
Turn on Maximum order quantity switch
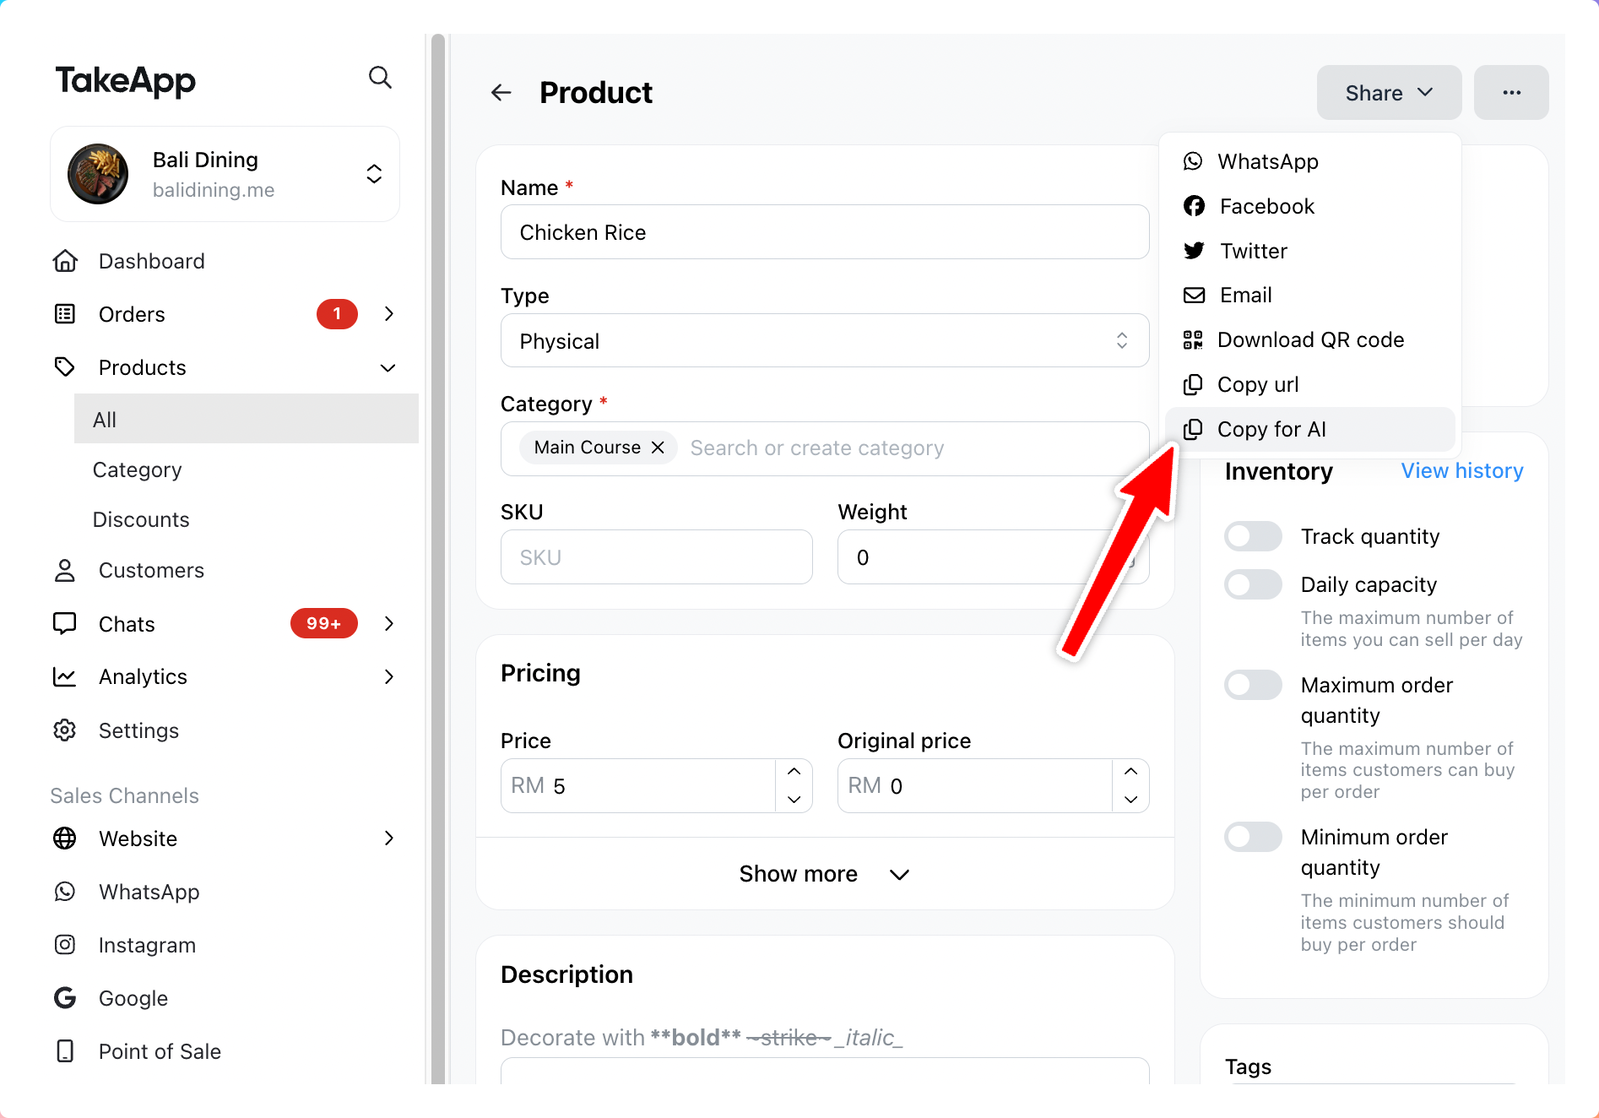(x=1253, y=685)
